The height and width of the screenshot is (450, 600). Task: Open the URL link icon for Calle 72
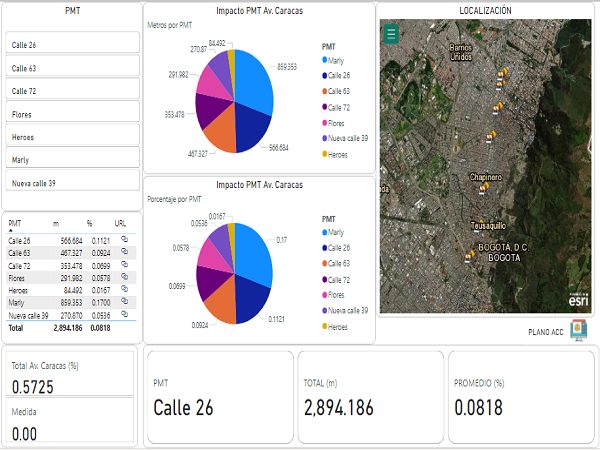(x=124, y=264)
